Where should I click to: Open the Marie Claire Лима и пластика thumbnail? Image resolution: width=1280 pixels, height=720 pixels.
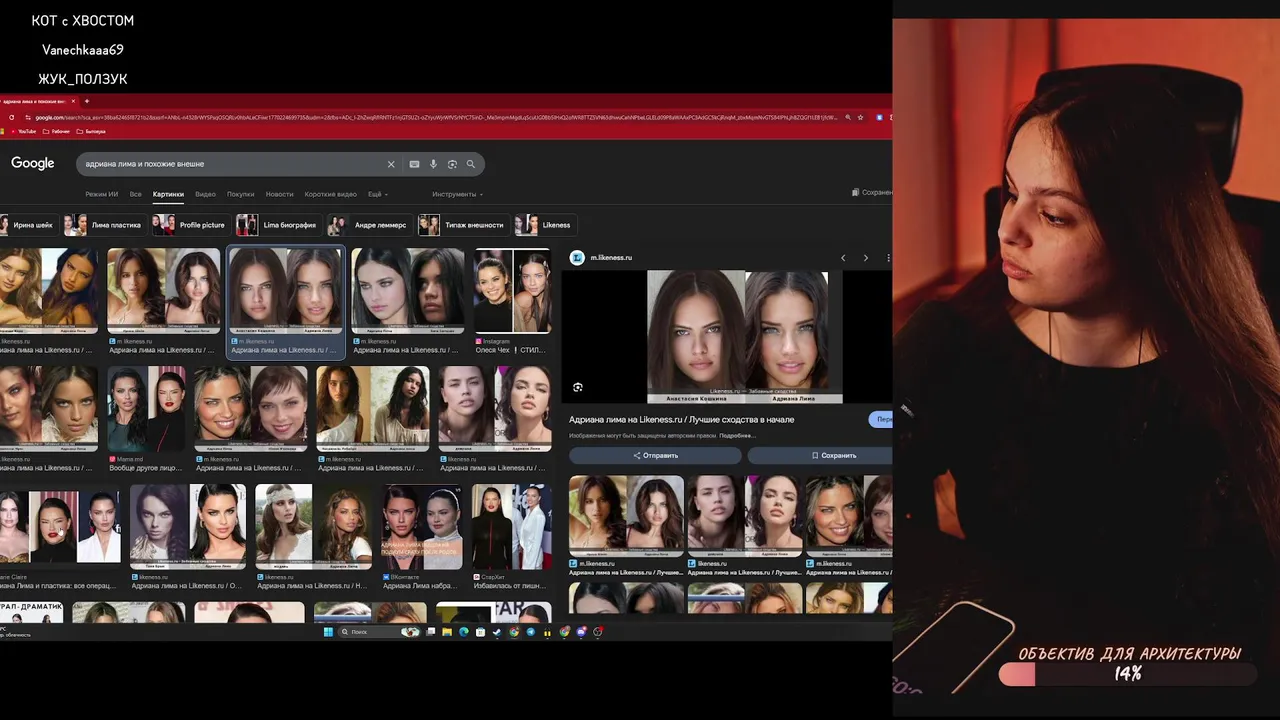click(60, 526)
